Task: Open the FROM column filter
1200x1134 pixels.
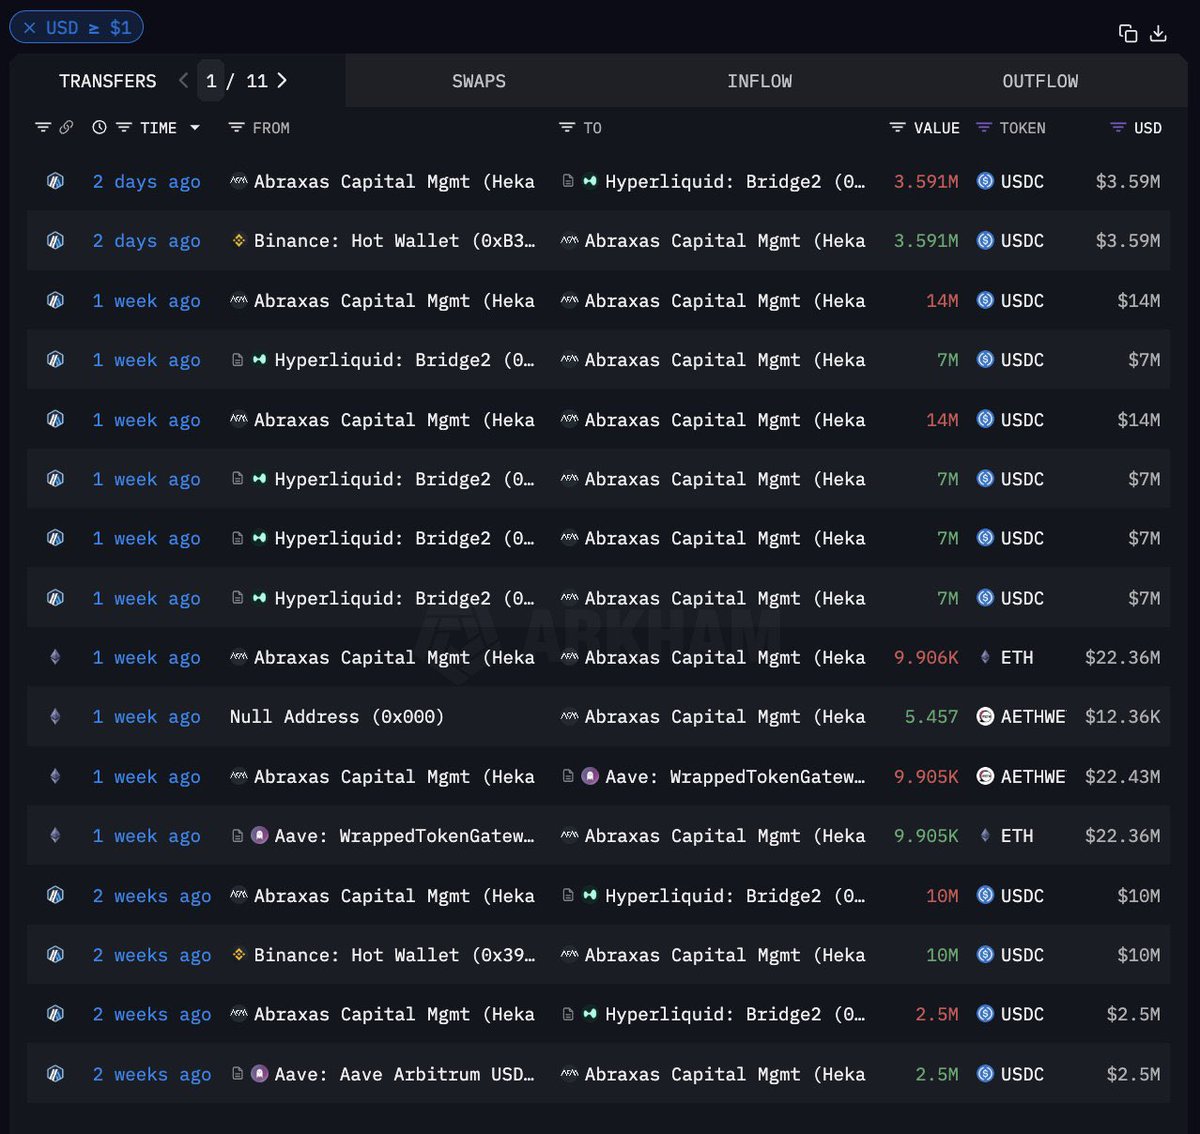Action: pyautogui.click(x=236, y=128)
